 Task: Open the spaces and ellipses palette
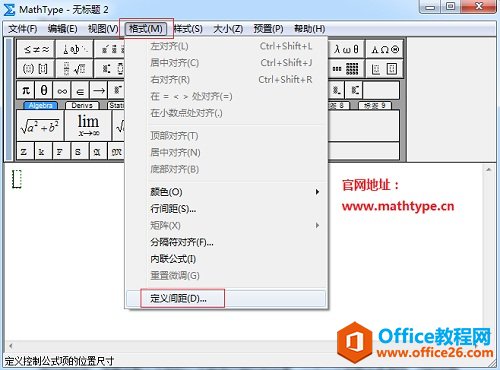click(x=75, y=49)
